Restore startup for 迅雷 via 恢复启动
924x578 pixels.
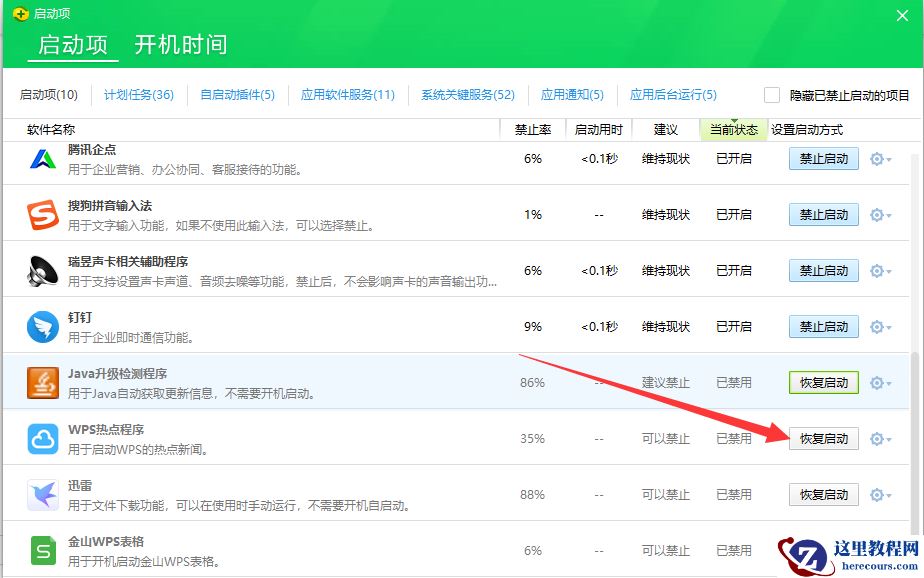tap(826, 494)
